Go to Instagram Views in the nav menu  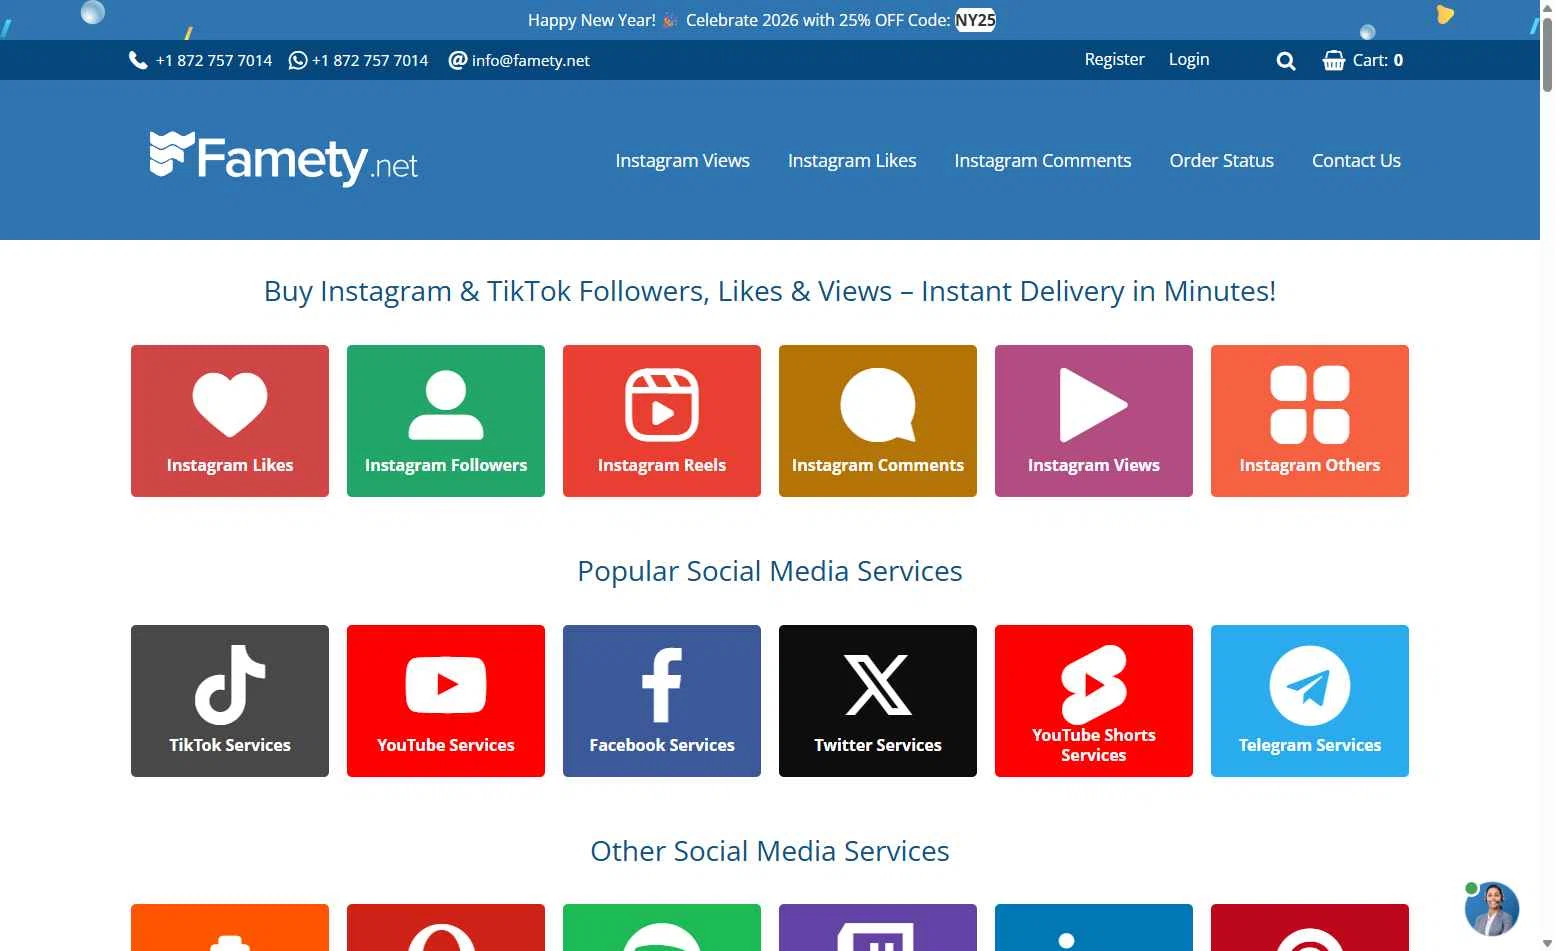[682, 160]
